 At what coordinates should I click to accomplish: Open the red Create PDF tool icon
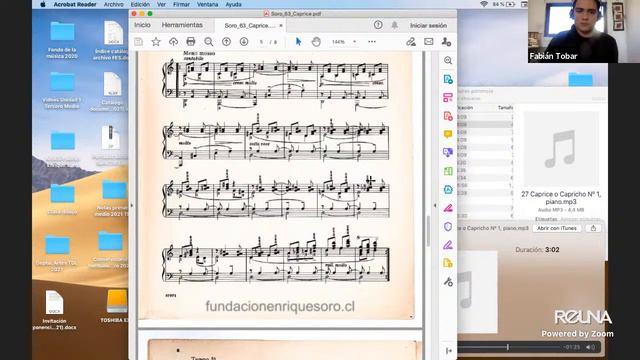click(448, 116)
